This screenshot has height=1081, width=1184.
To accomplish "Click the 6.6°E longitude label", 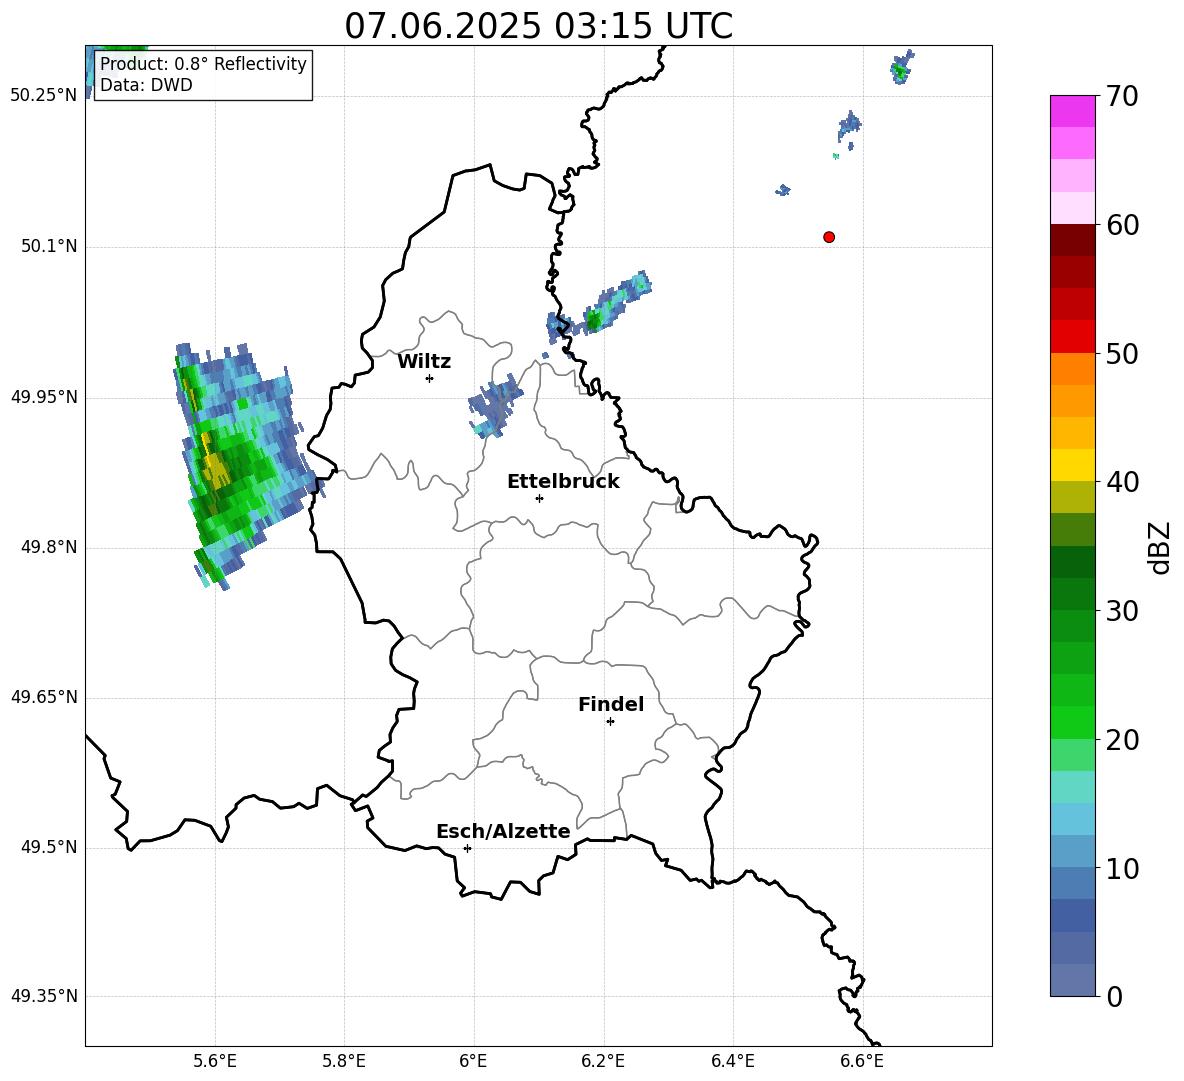I will point(862,1061).
